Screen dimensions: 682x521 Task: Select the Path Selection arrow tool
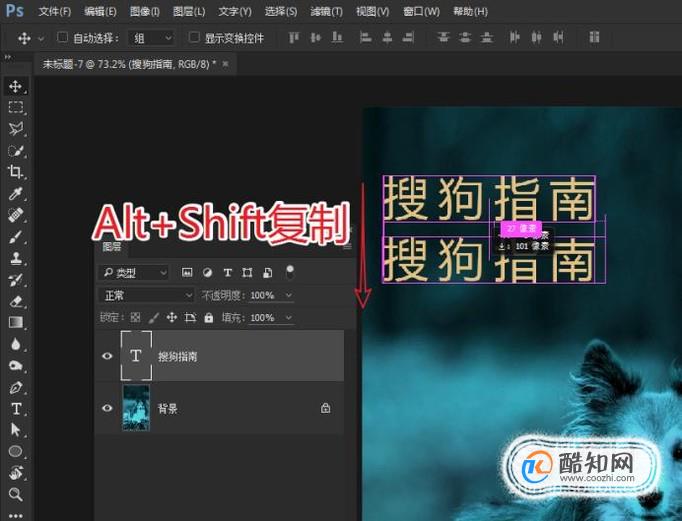pyautogui.click(x=16, y=430)
